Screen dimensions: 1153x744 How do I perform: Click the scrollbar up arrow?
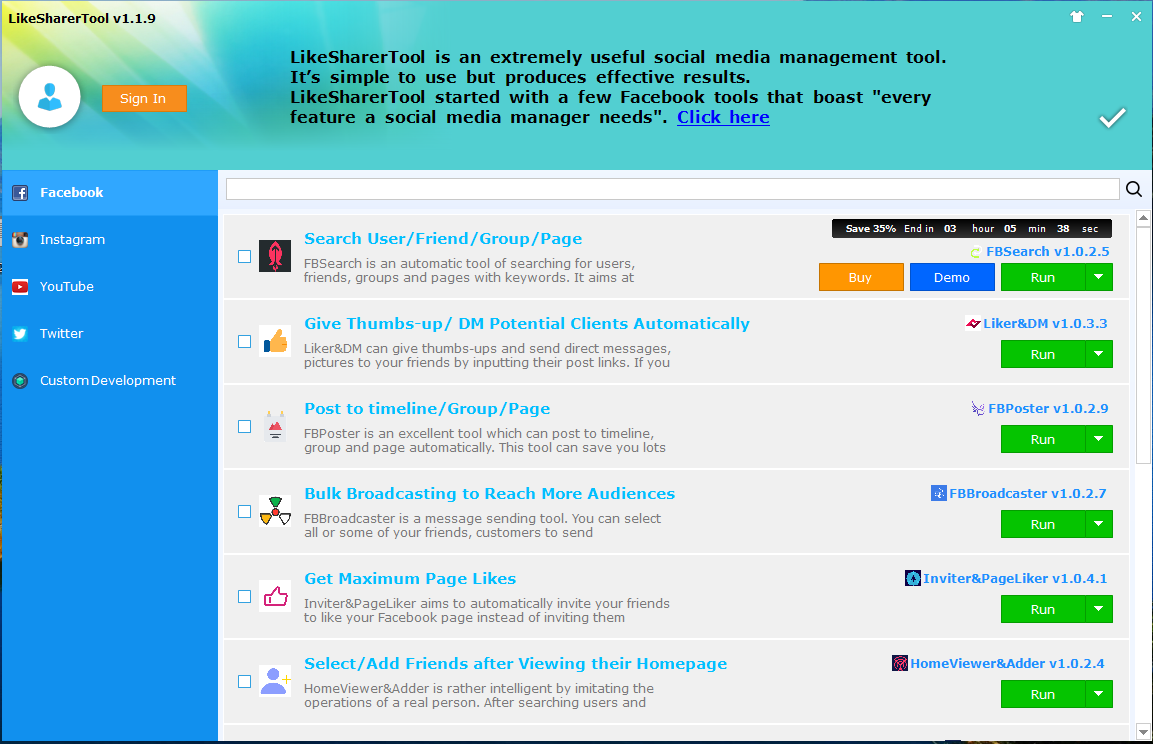click(1143, 218)
